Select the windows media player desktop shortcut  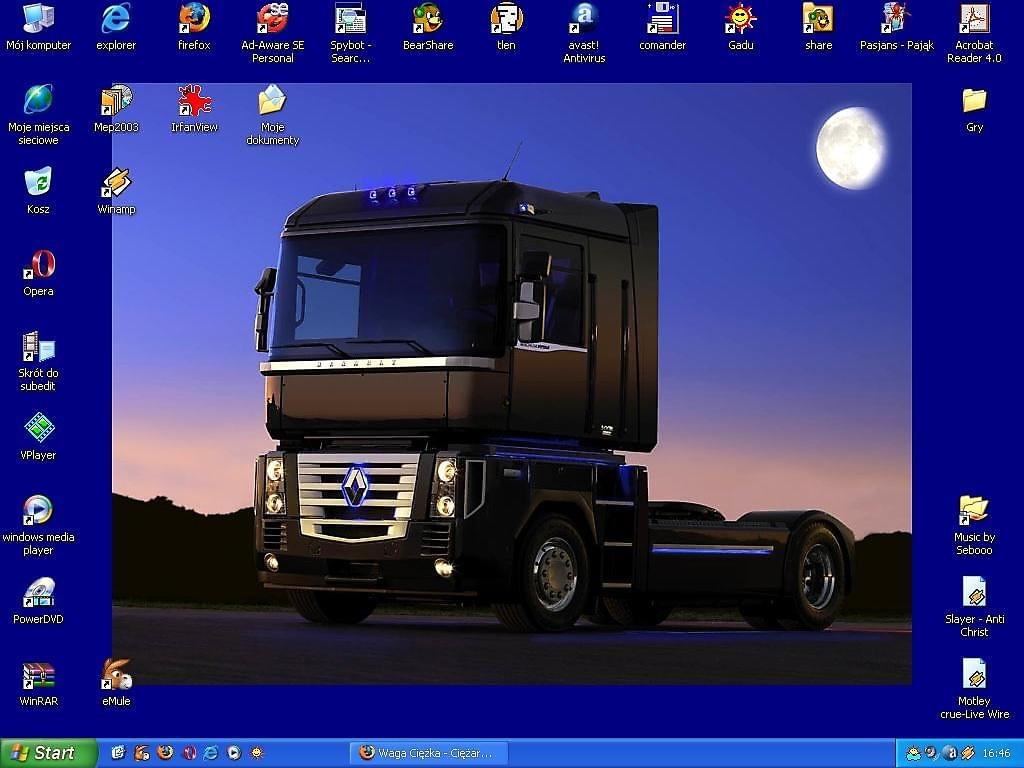[39, 525]
